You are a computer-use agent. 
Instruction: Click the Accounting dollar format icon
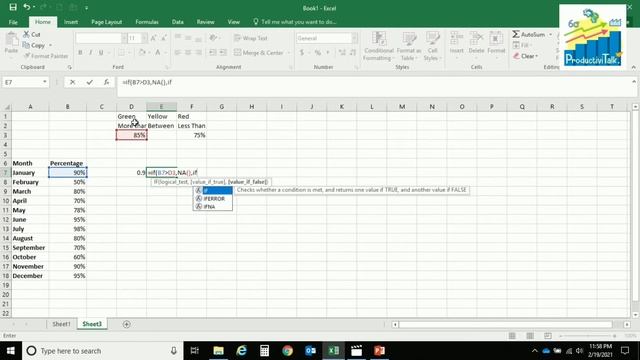[302, 53]
